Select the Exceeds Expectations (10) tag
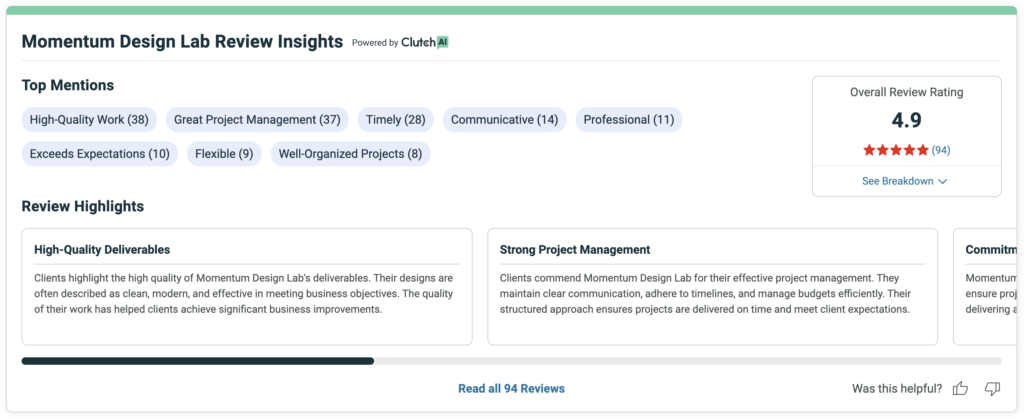This screenshot has width=1024, height=419. pyautogui.click(x=100, y=154)
